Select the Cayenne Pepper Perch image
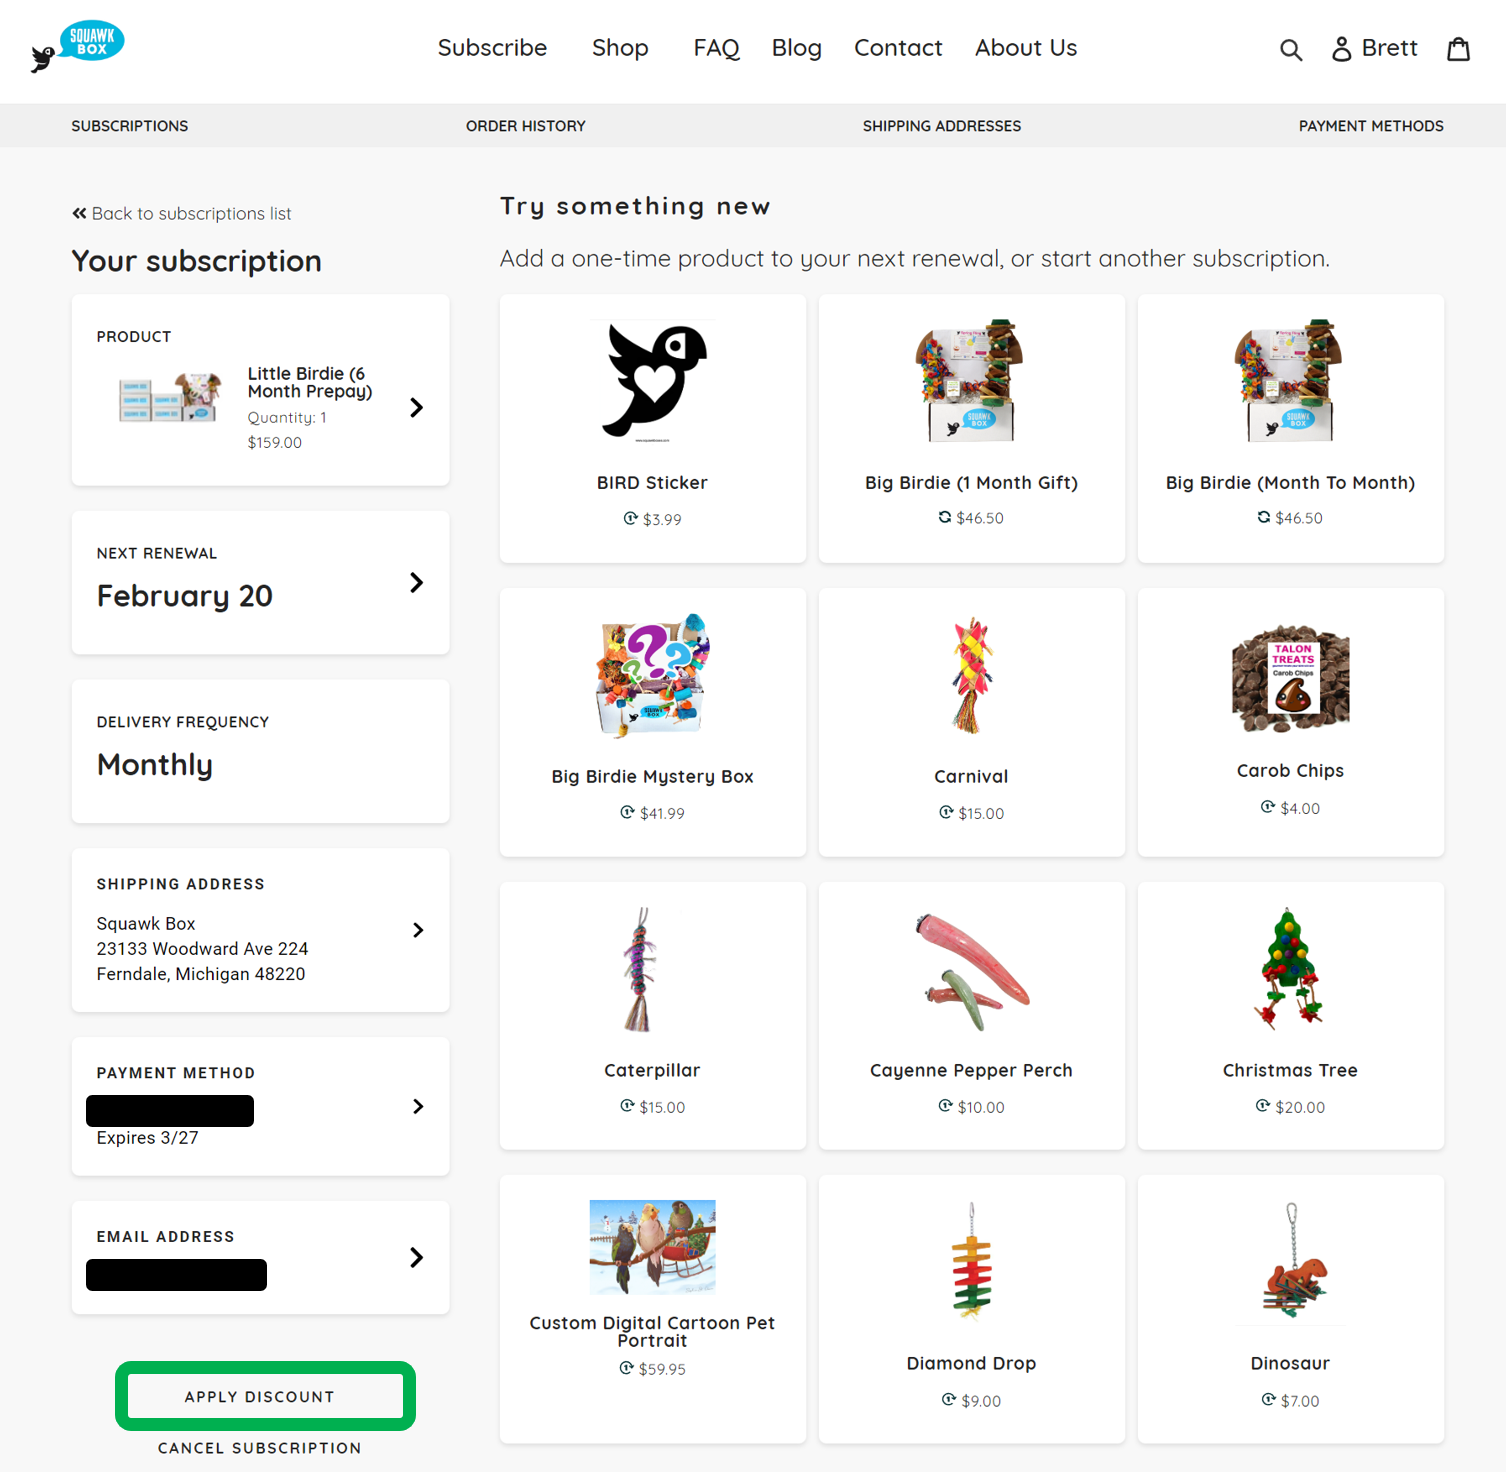This screenshot has height=1472, width=1506. pos(972,970)
